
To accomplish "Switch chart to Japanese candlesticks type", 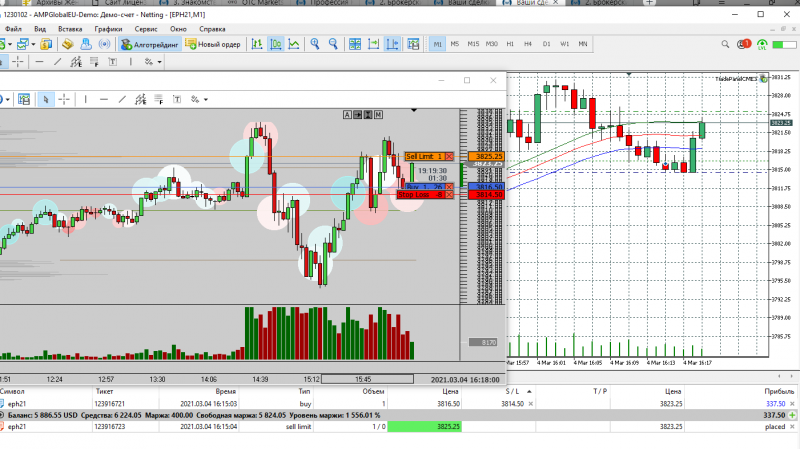I will 276,44.
